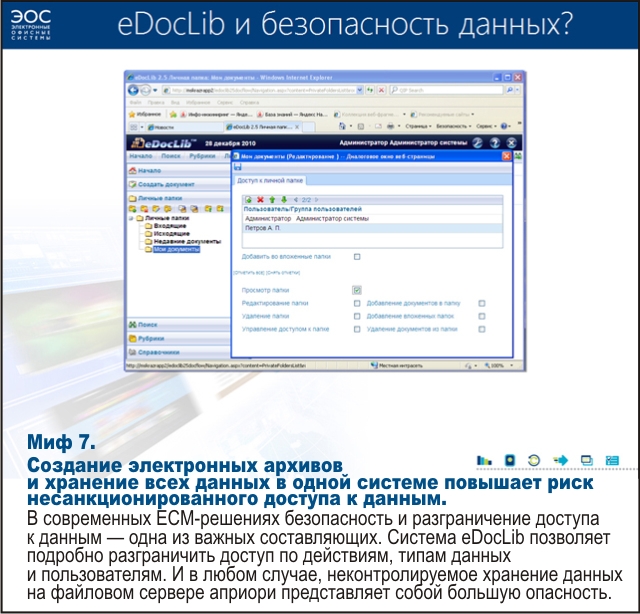Open the Справка menu in Internet Explorer
The image size is (640, 614).
[249, 102]
